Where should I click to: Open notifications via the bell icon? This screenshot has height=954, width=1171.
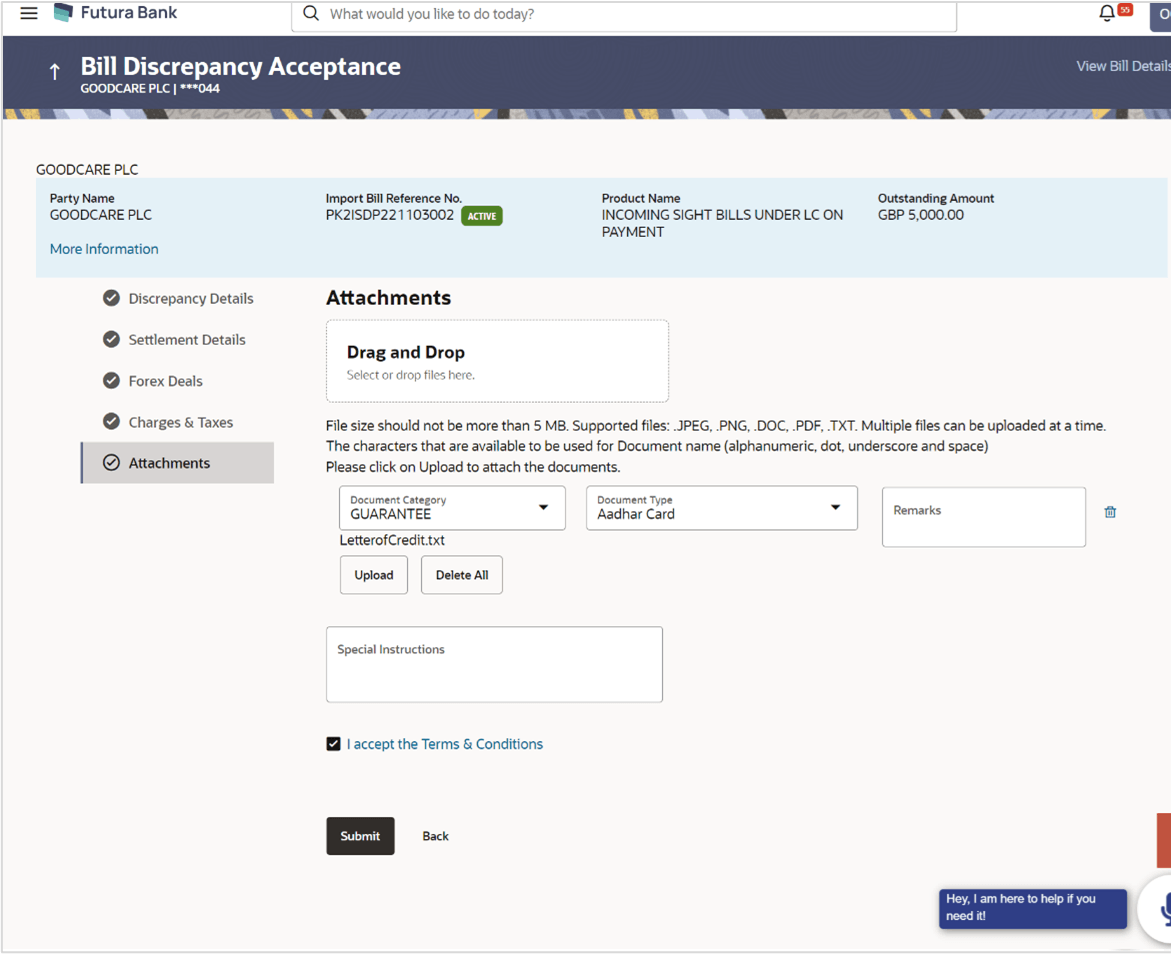[1106, 13]
